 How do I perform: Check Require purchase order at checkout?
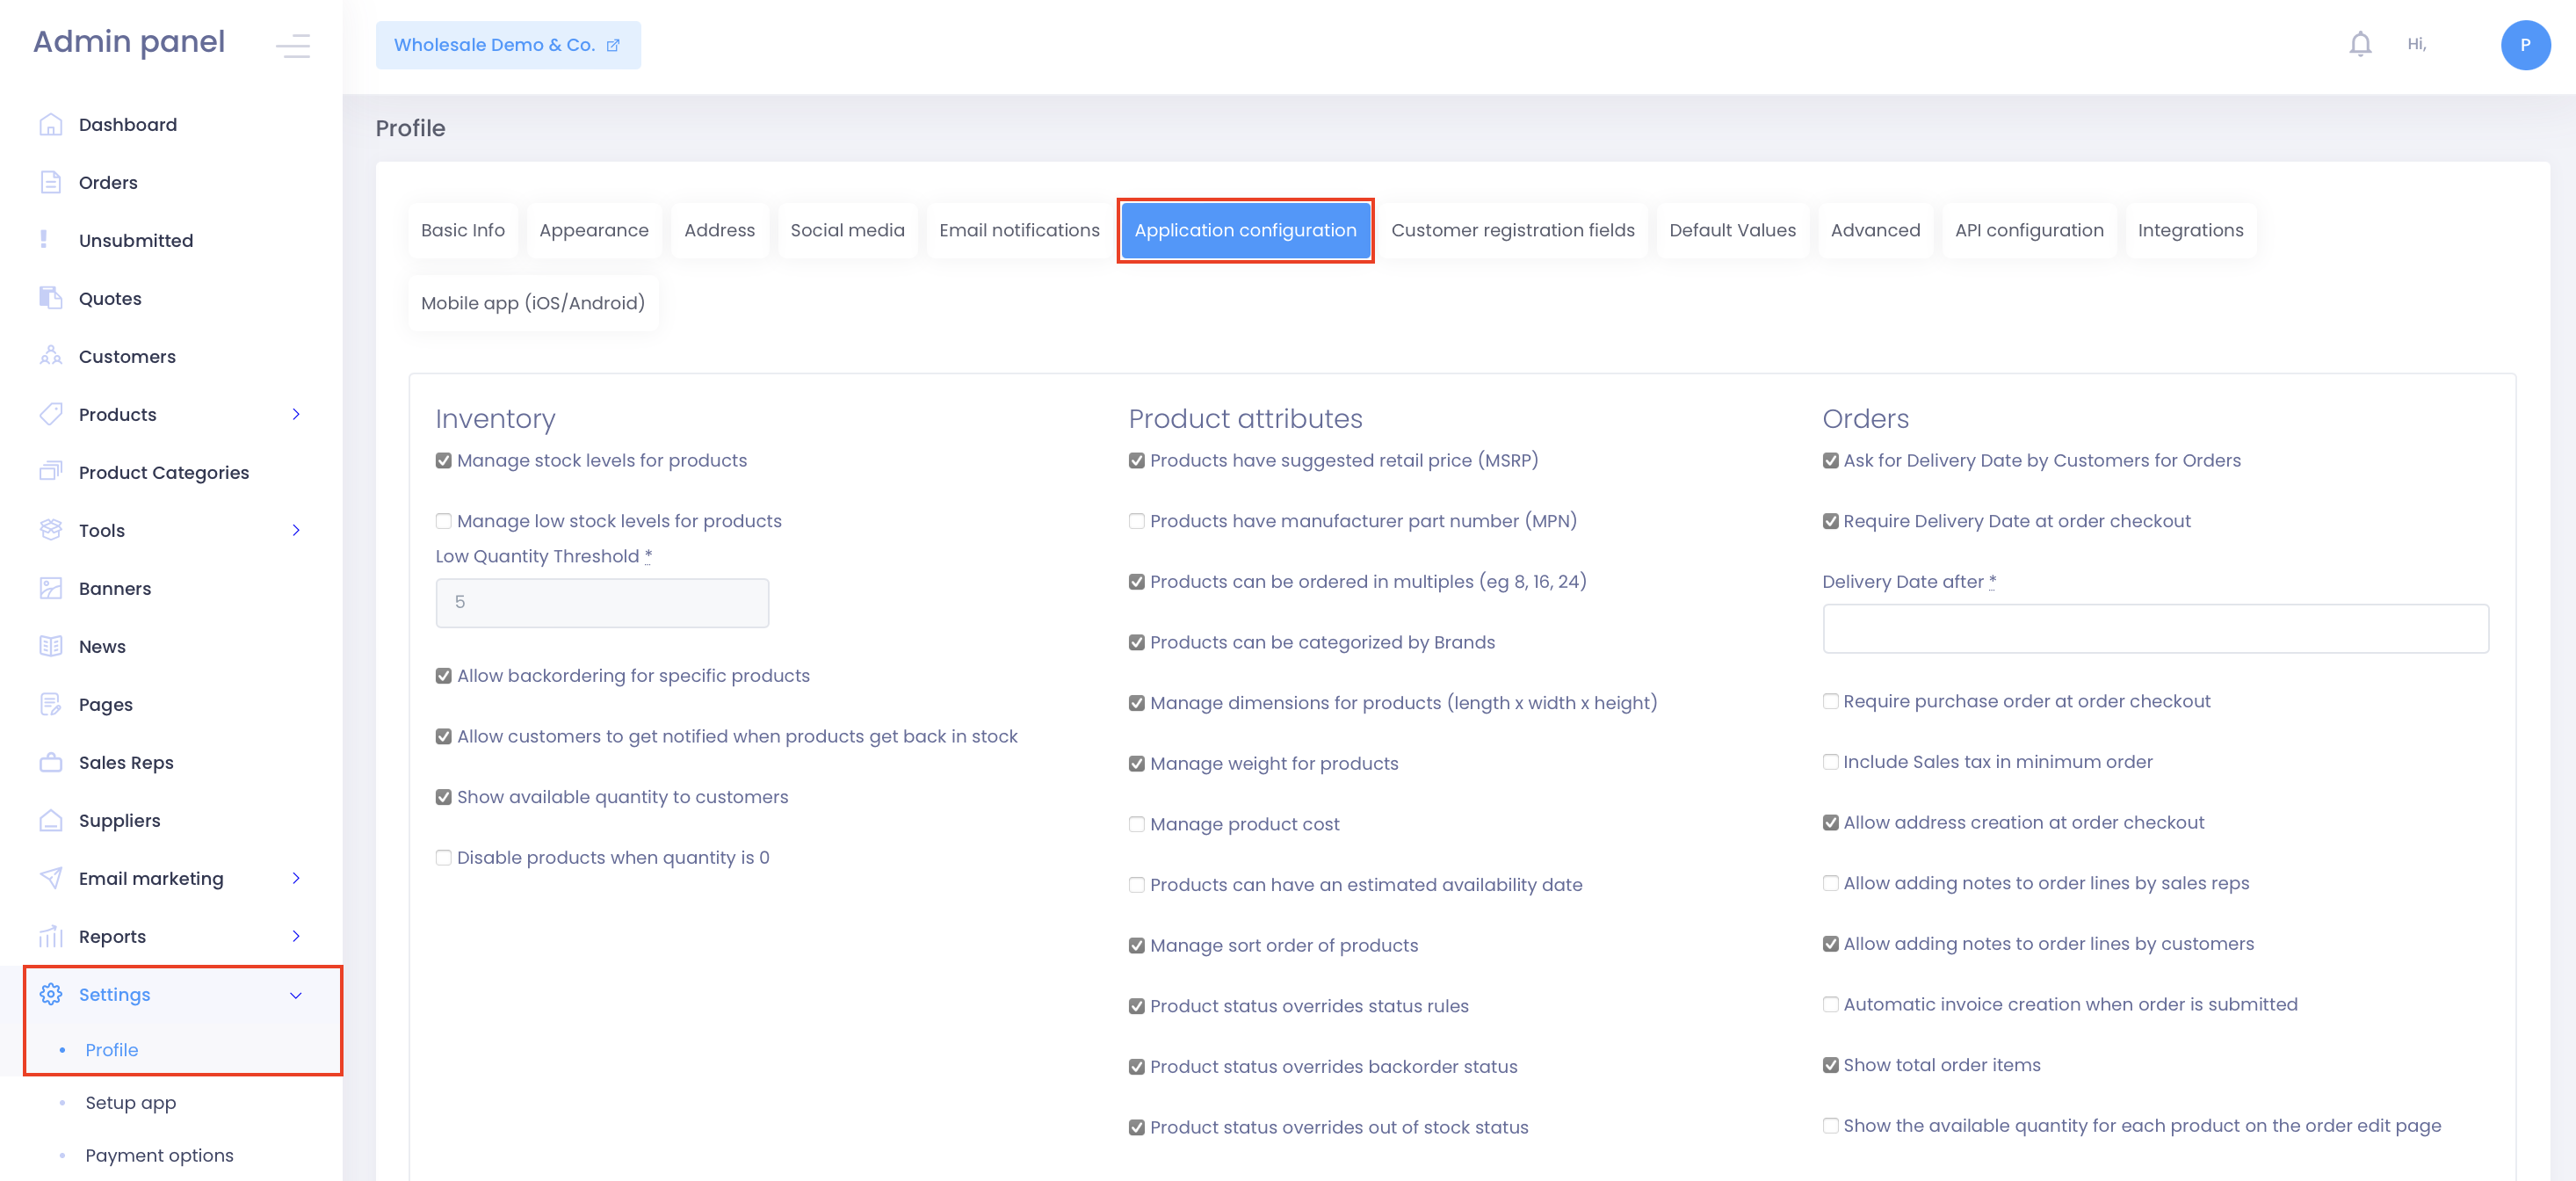point(1829,702)
